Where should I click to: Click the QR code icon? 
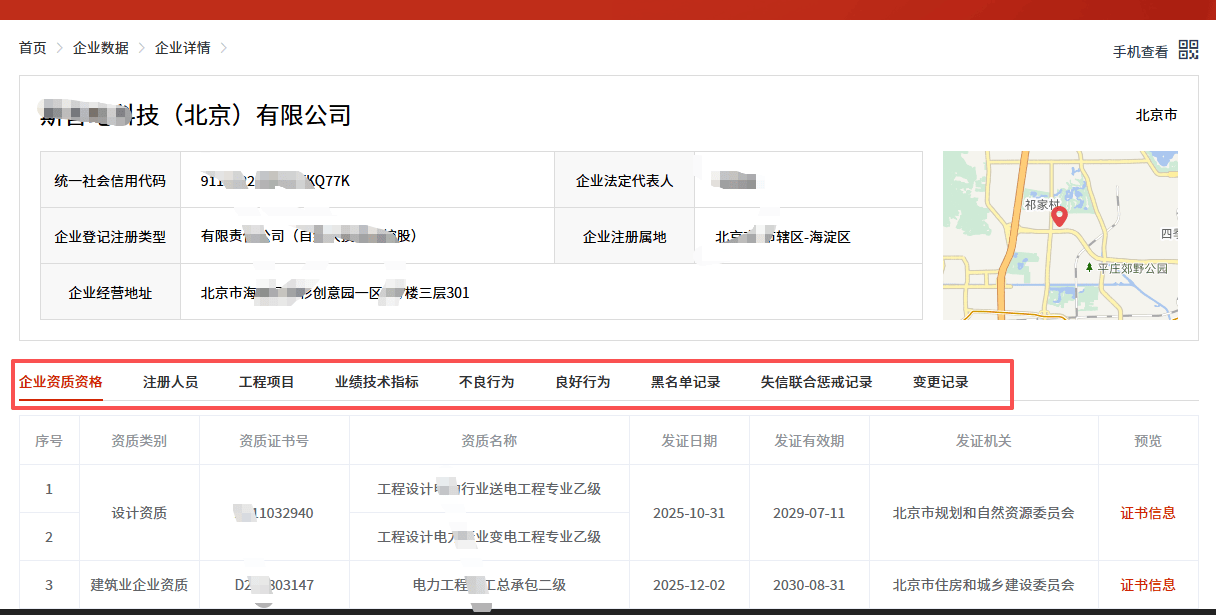click(x=1188, y=50)
